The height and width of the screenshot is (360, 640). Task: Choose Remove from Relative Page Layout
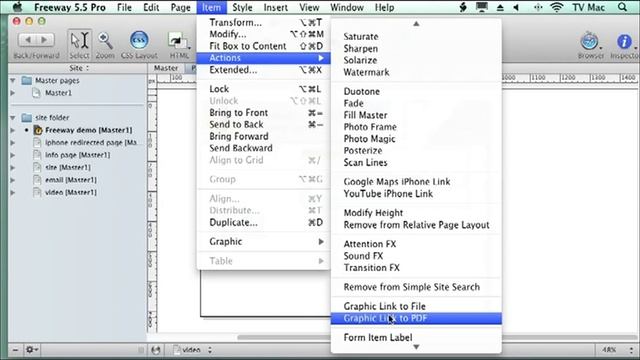pyautogui.click(x=416, y=225)
